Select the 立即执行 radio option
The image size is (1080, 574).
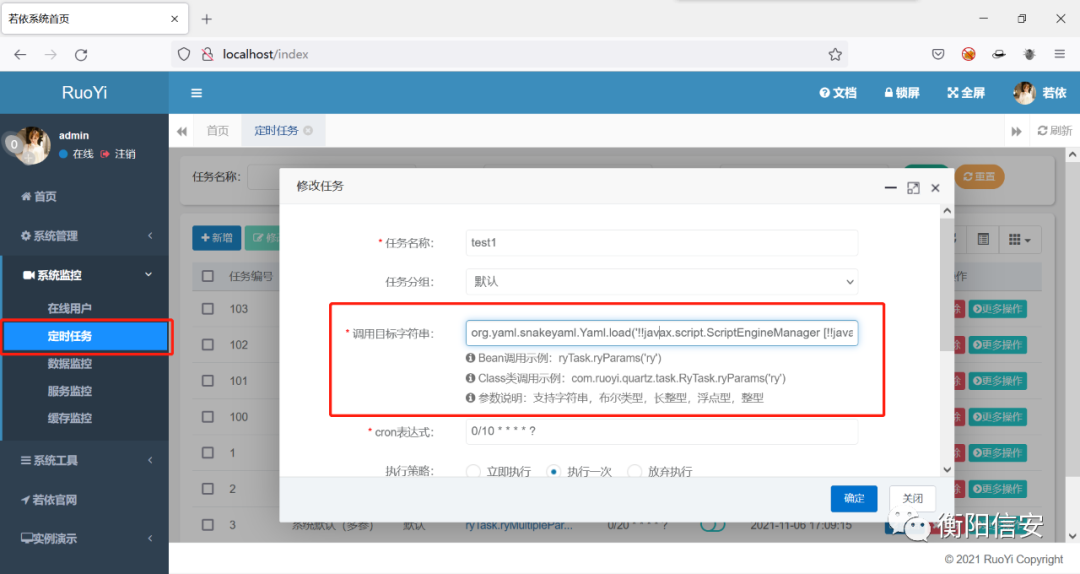(473, 471)
